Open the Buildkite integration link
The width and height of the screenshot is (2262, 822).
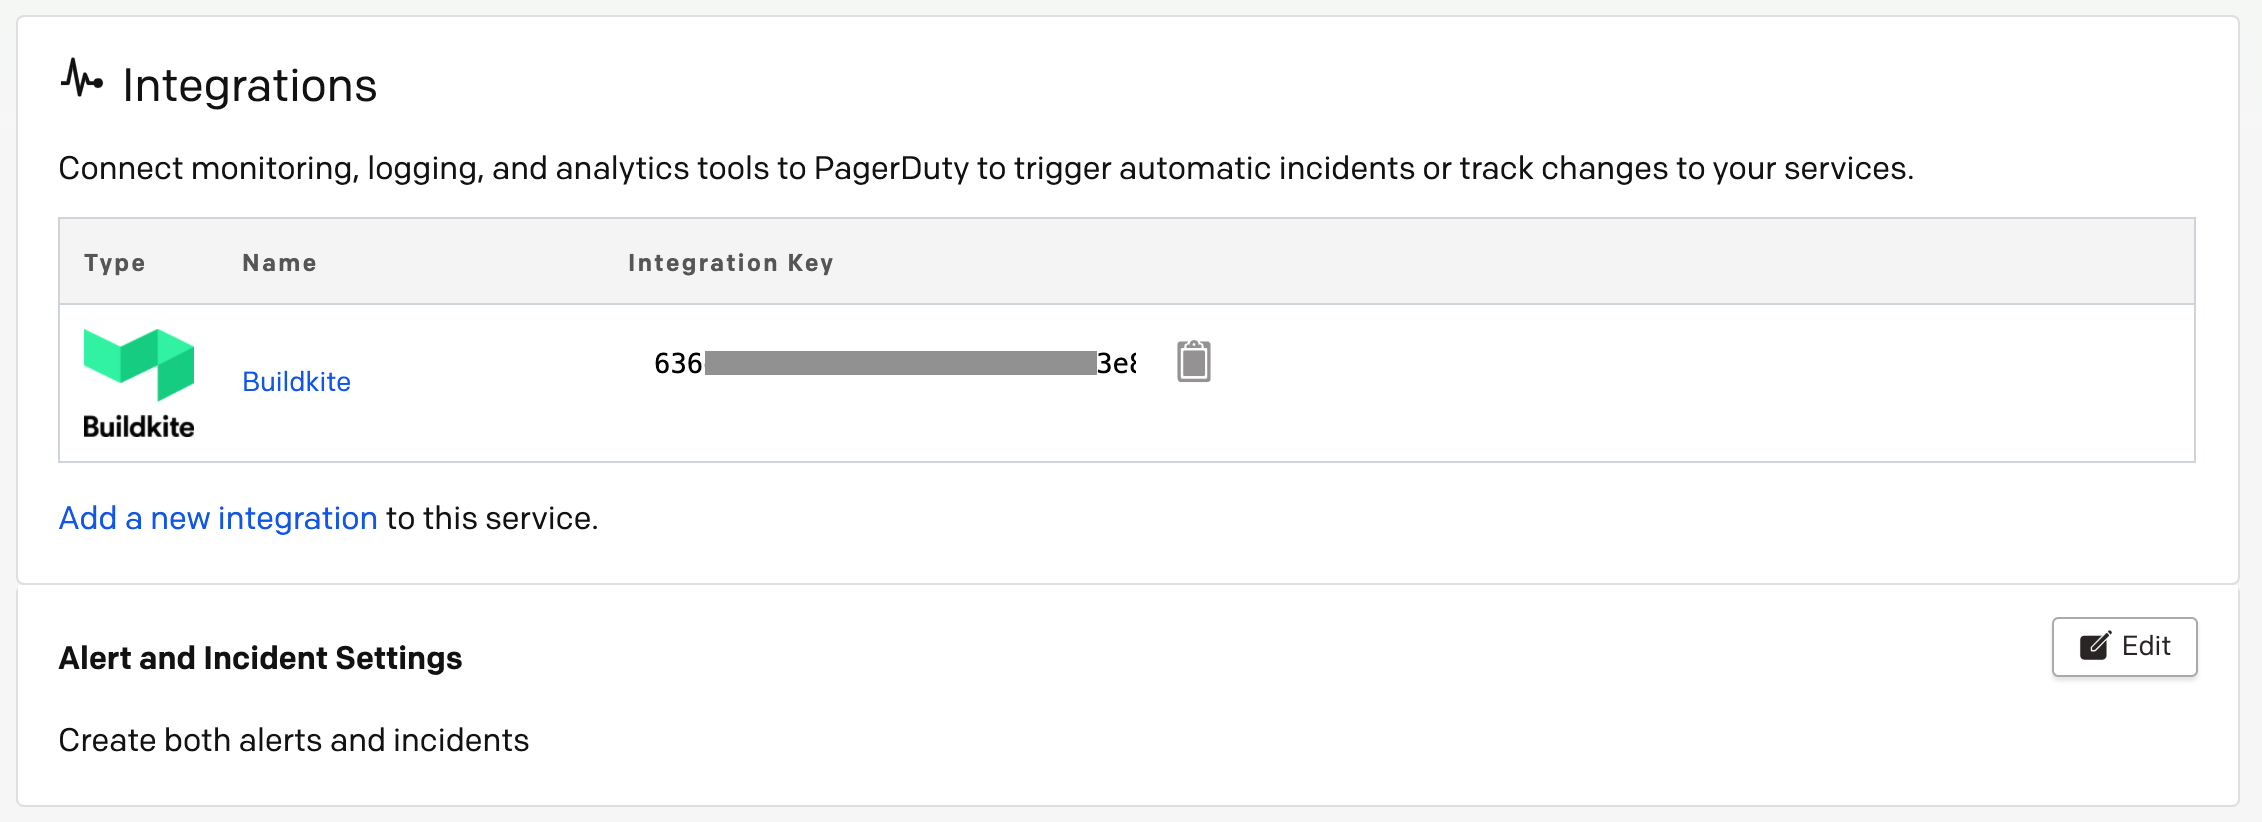296,381
